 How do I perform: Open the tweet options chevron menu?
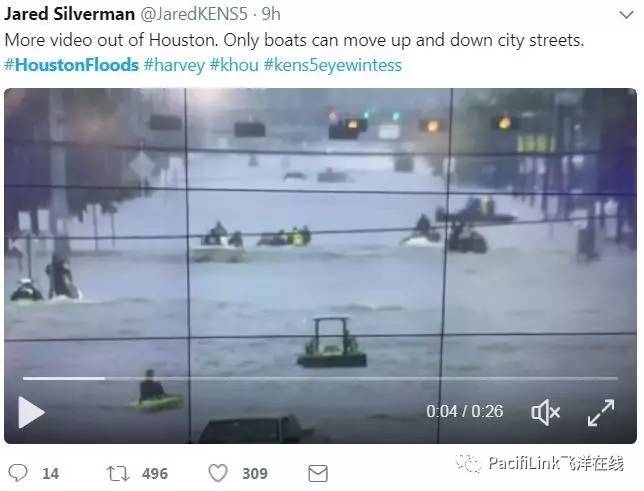626,15
